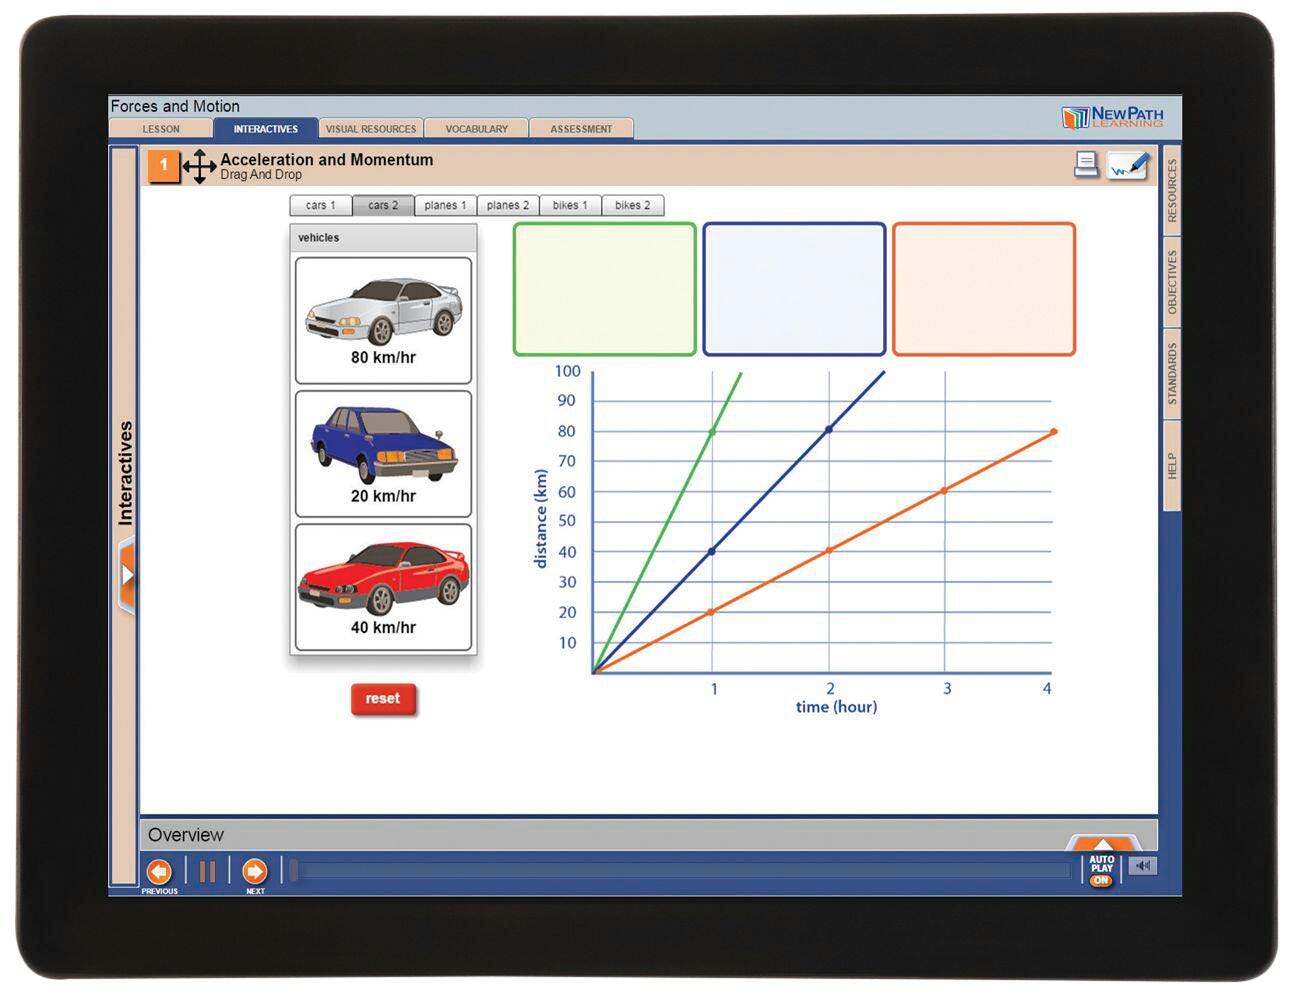The image size is (1296, 1000).
Task: Open the whiteboard pen tool
Action: tap(1128, 166)
